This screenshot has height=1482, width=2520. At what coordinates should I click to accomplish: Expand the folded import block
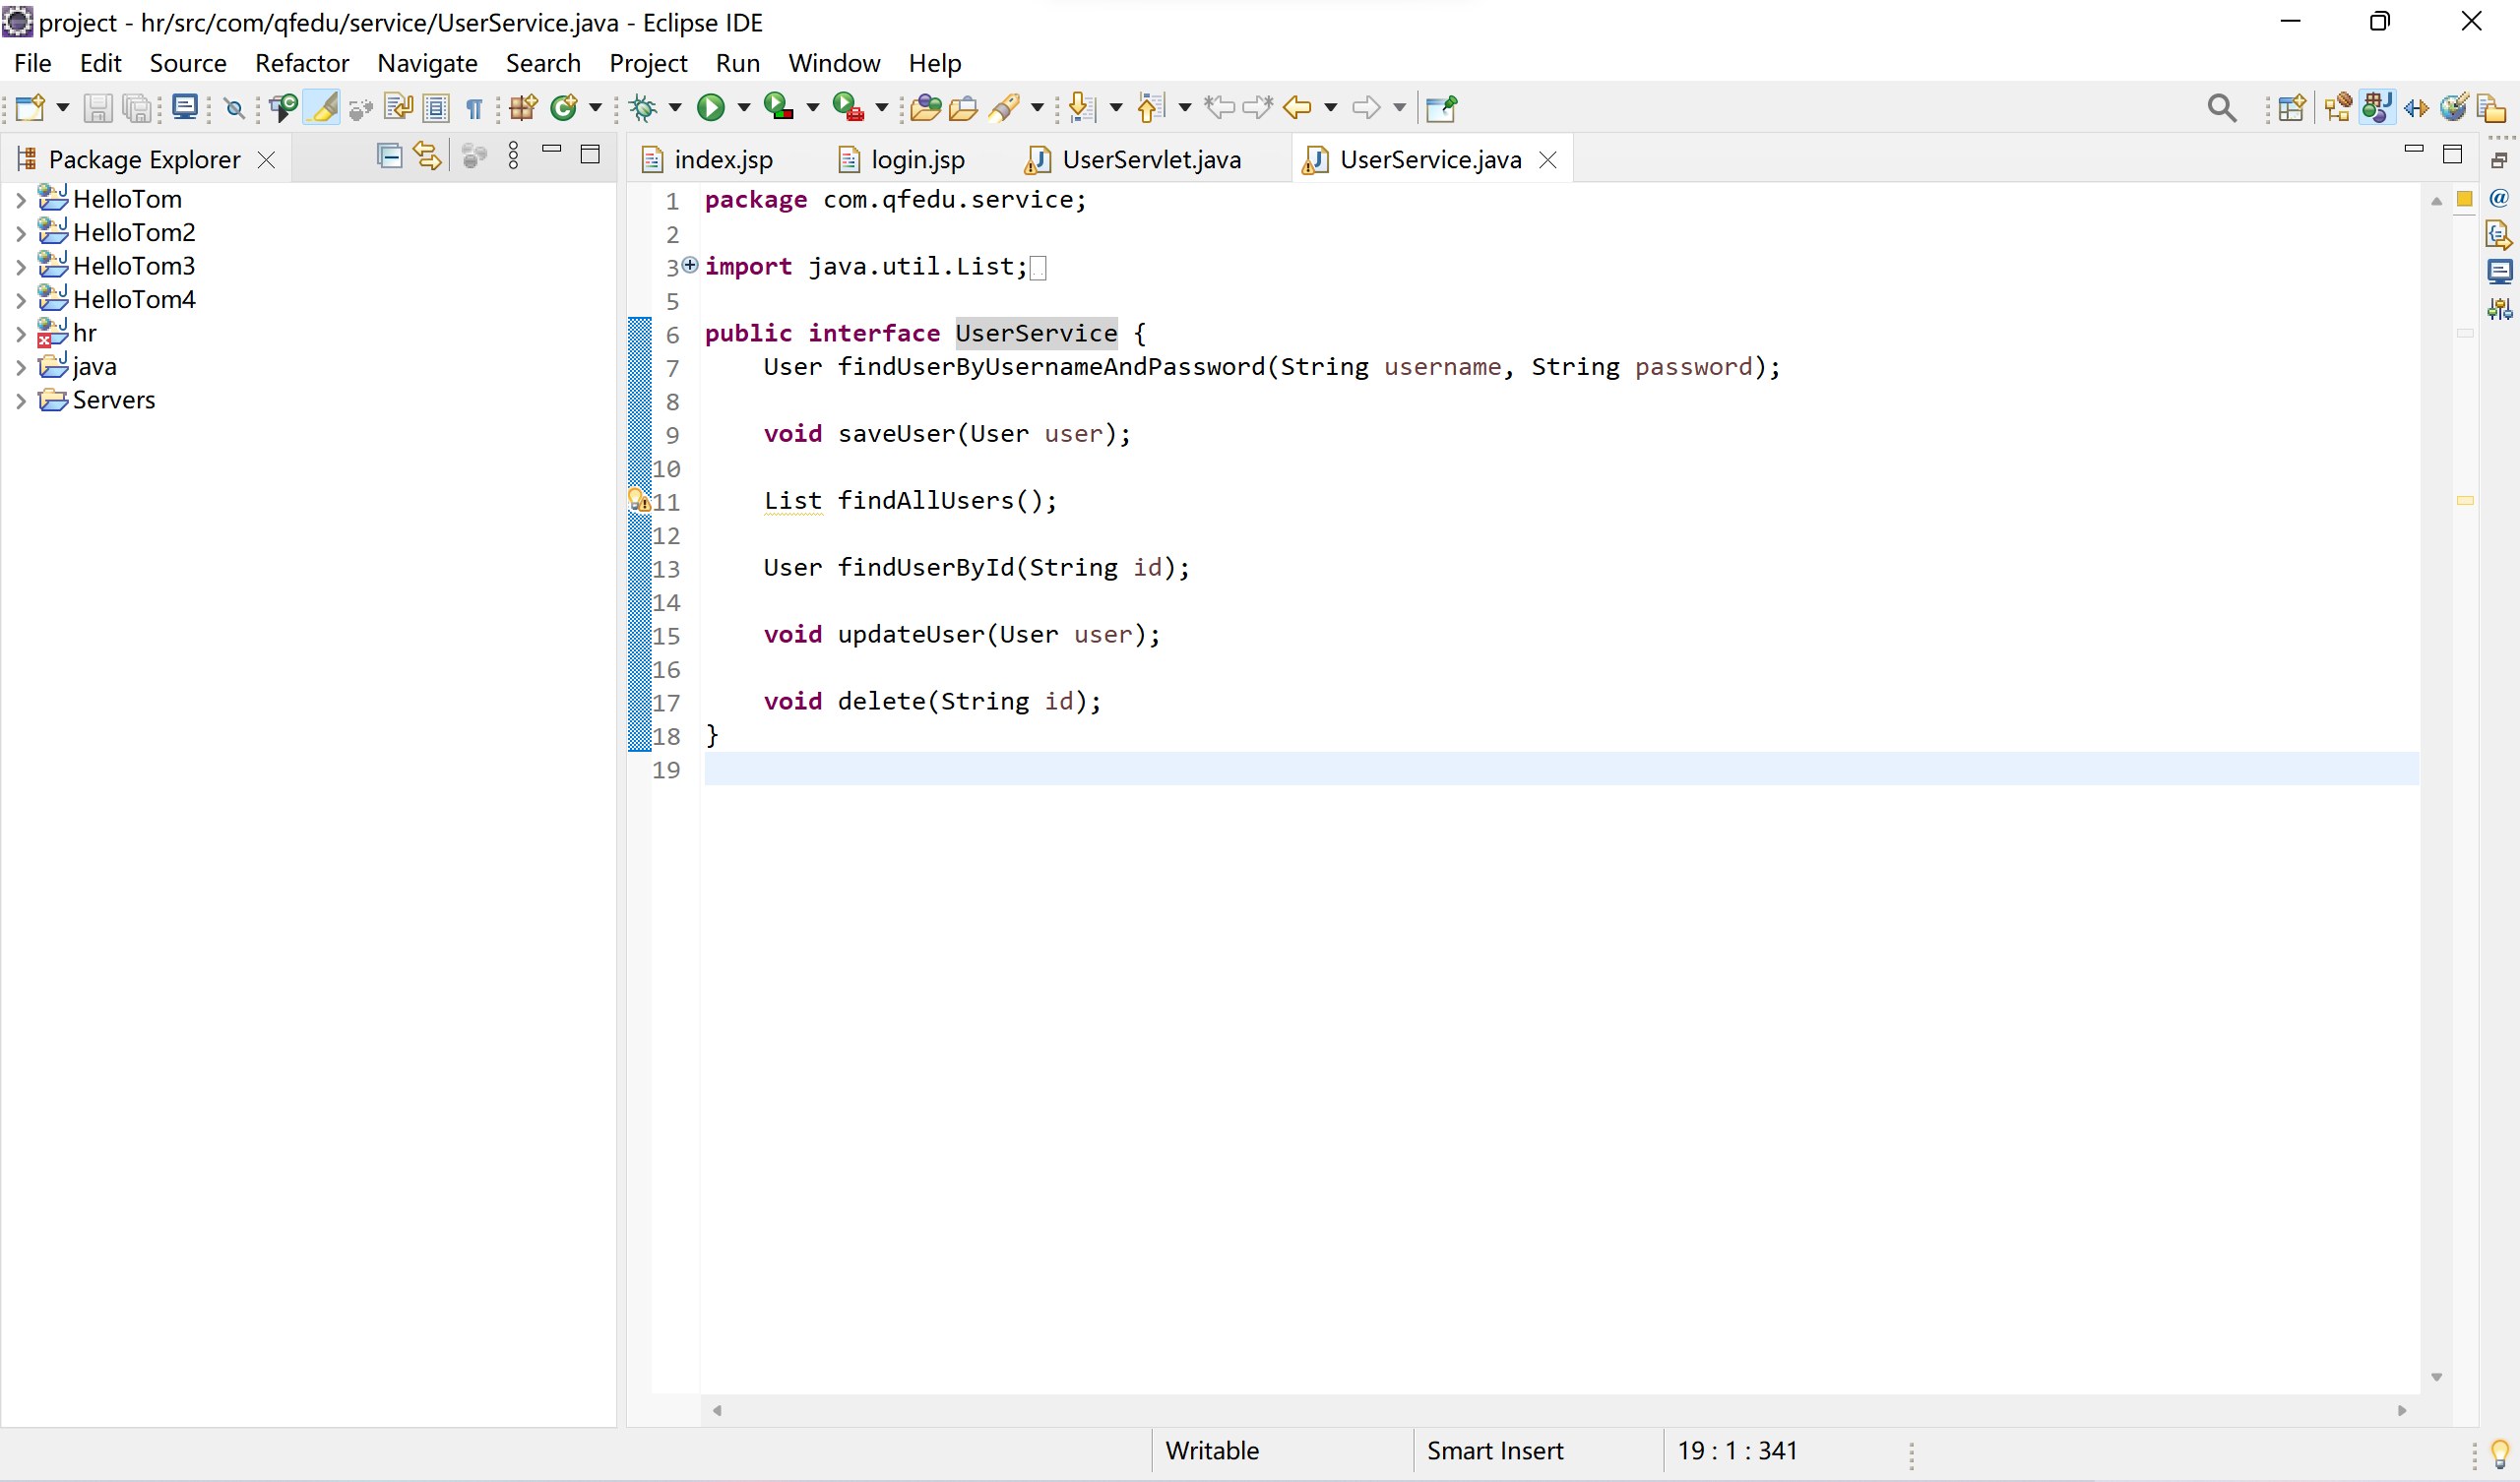tap(690, 265)
